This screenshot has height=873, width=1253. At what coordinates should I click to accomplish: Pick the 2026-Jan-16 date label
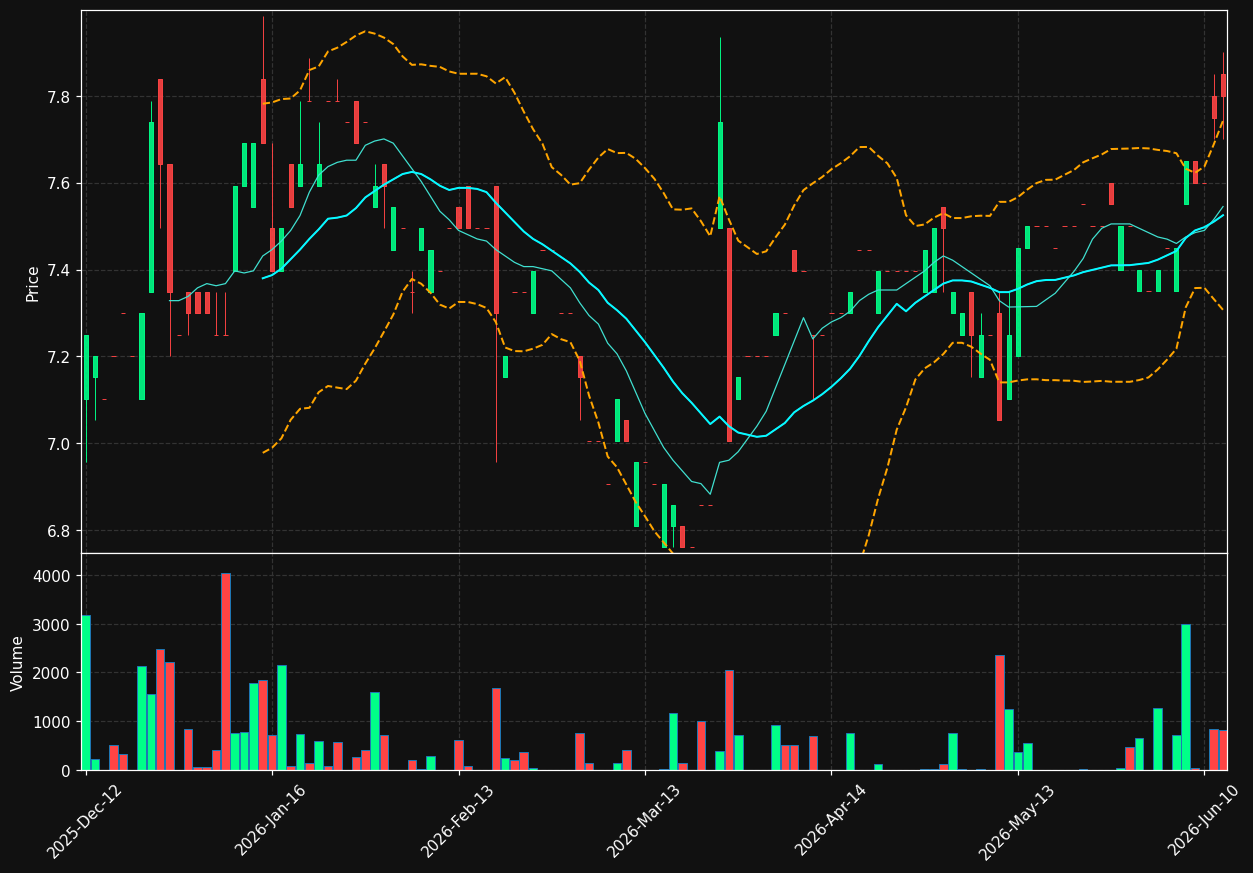(270, 821)
